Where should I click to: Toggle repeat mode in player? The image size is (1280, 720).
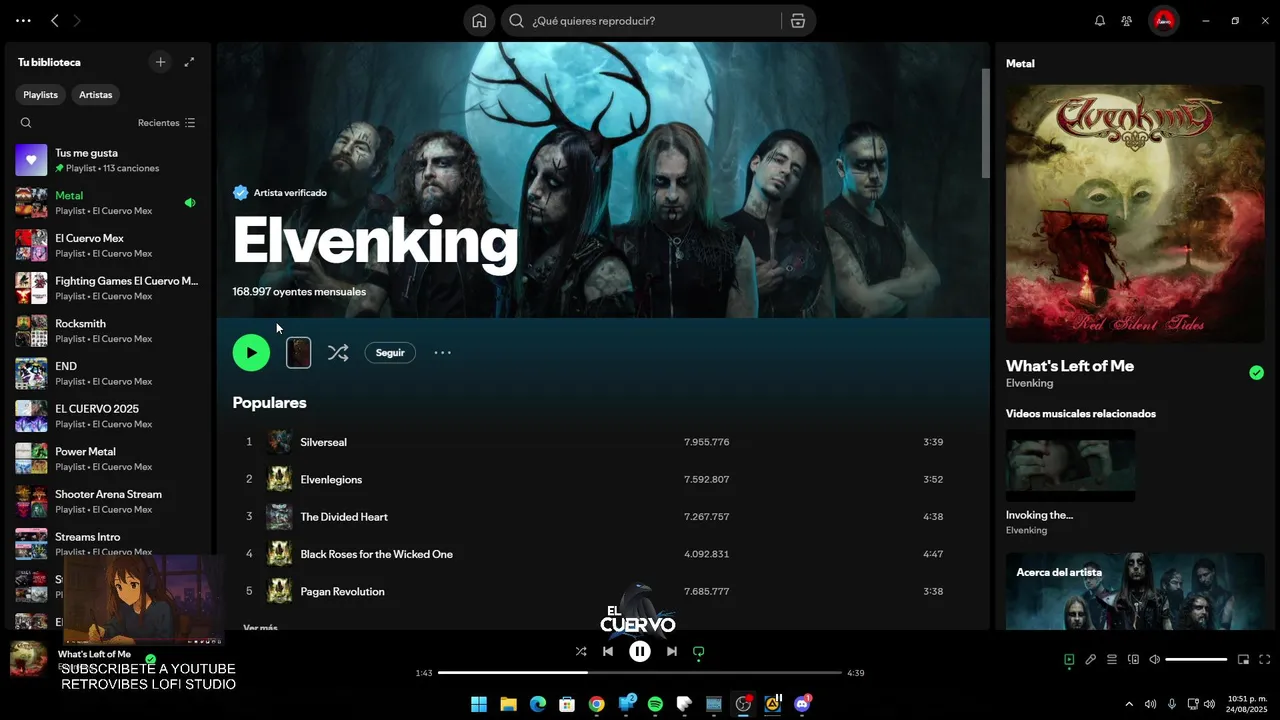pos(699,651)
